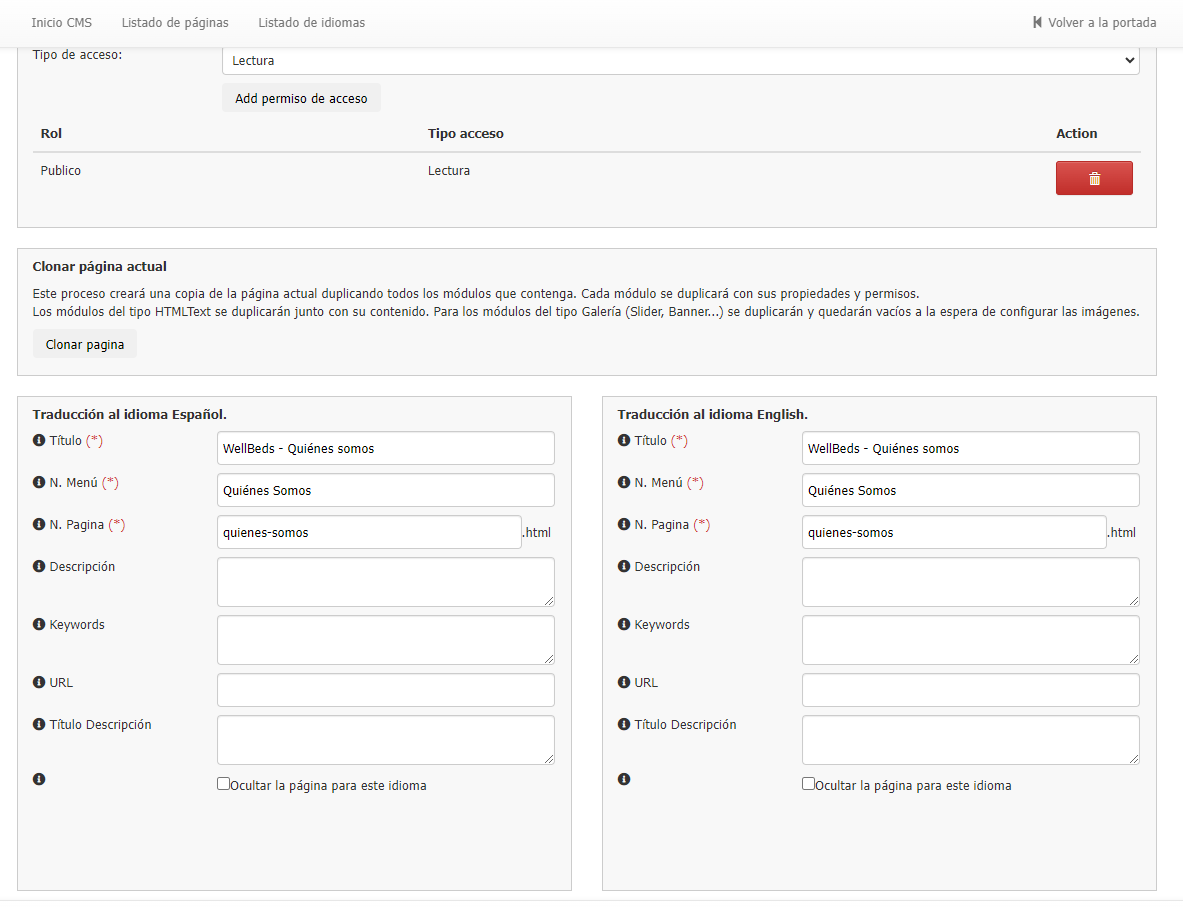1183x907 pixels.
Task: Click the Clonar pagina button
Action: point(84,344)
